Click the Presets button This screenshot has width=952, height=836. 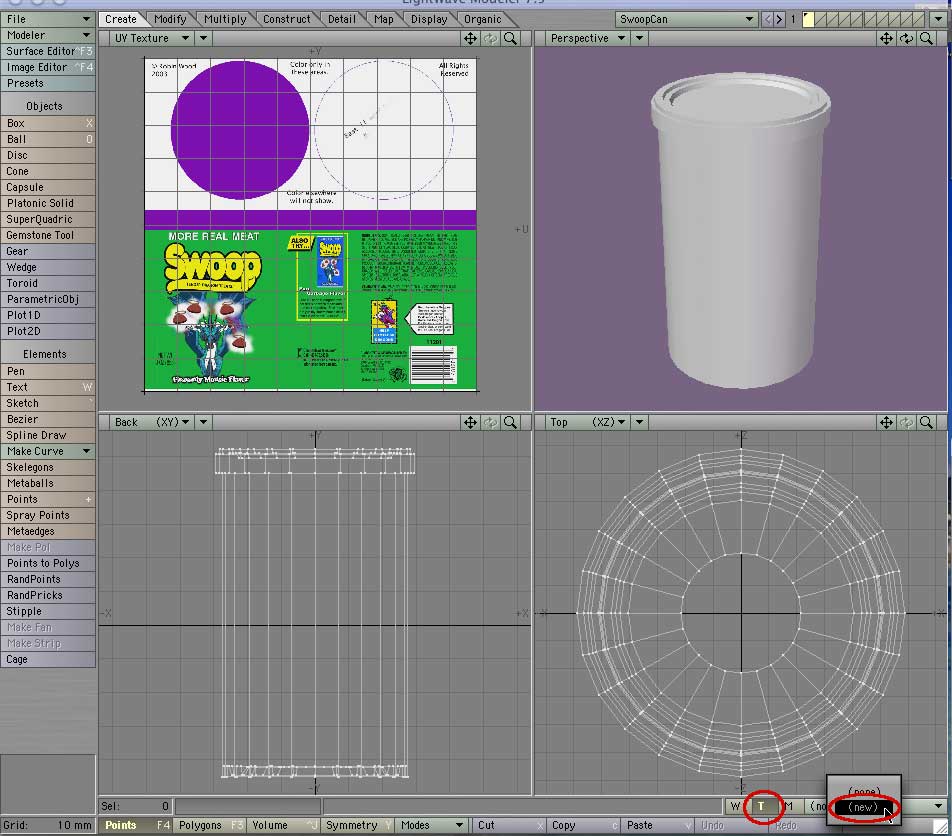(x=48, y=83)
